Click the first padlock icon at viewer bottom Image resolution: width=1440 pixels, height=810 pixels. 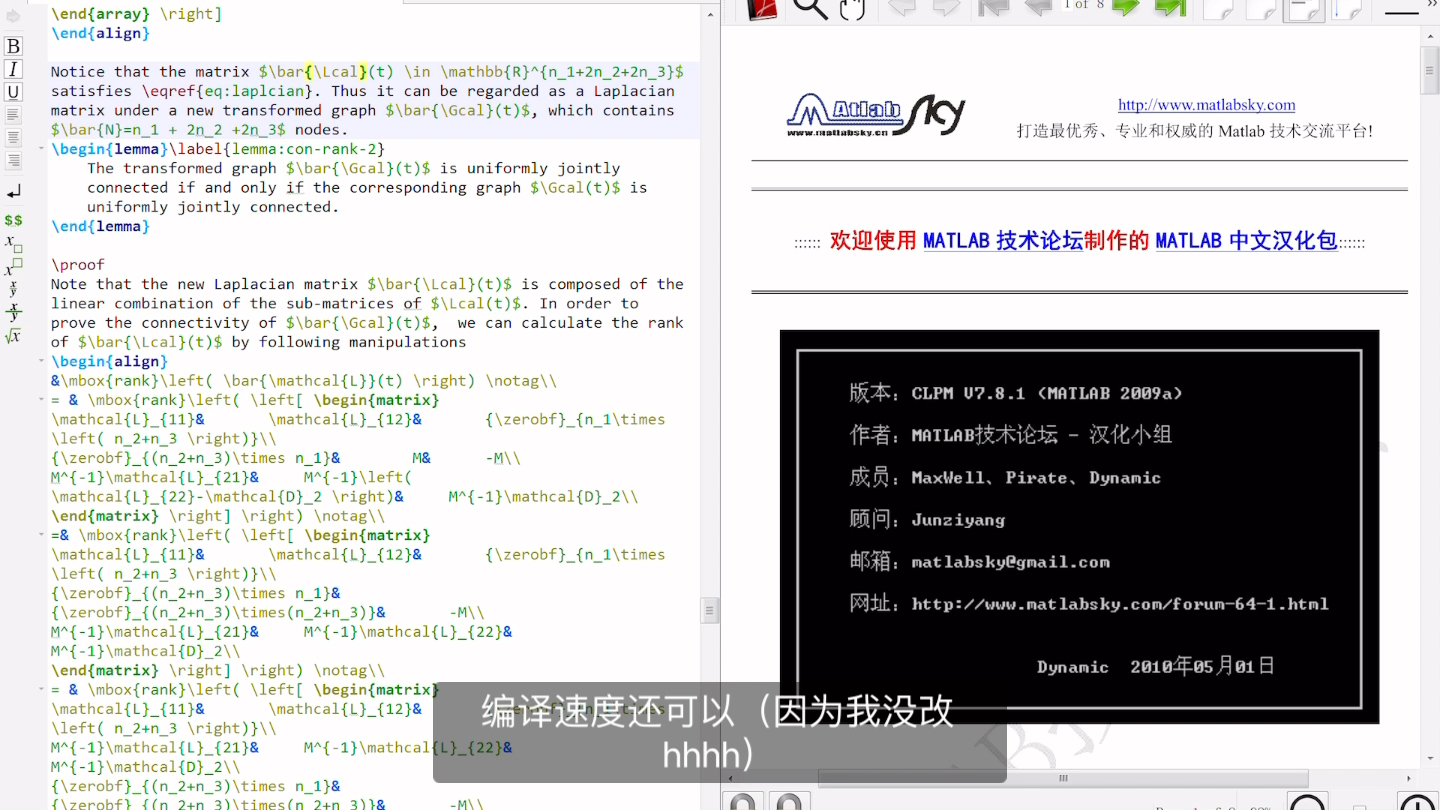(x=744, y=801)
